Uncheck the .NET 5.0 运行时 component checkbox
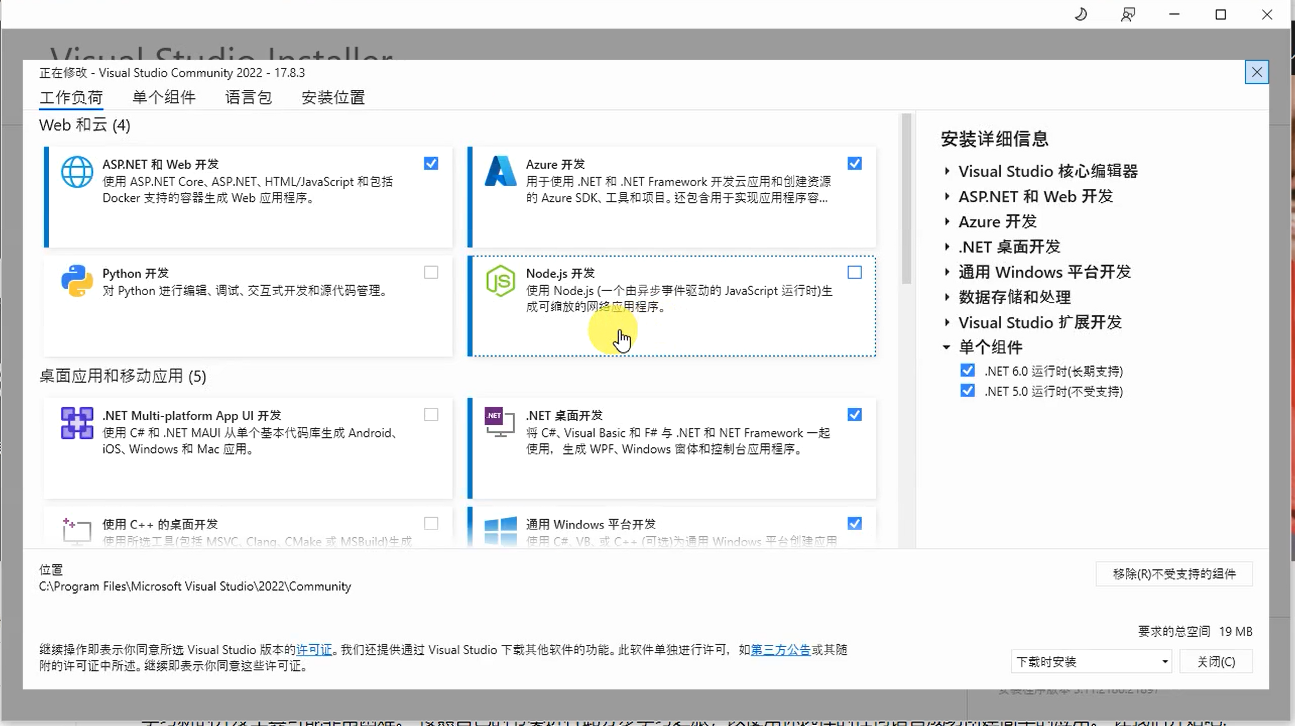The image size is (1295, 726). [967, 391]
